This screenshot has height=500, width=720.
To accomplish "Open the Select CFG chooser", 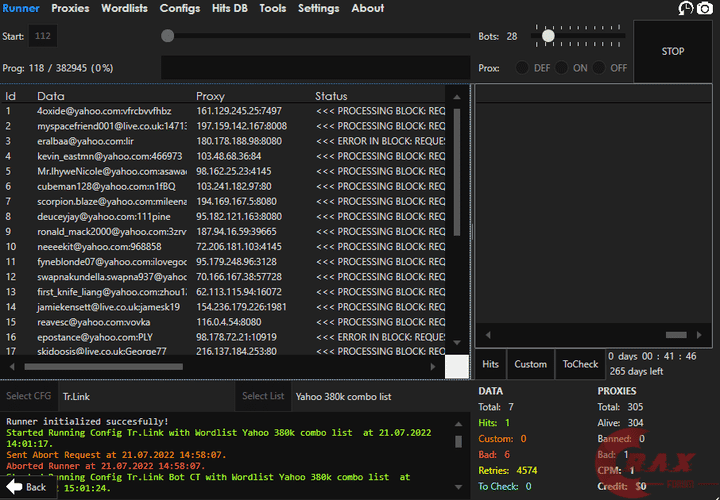I will tap(28, 396).
